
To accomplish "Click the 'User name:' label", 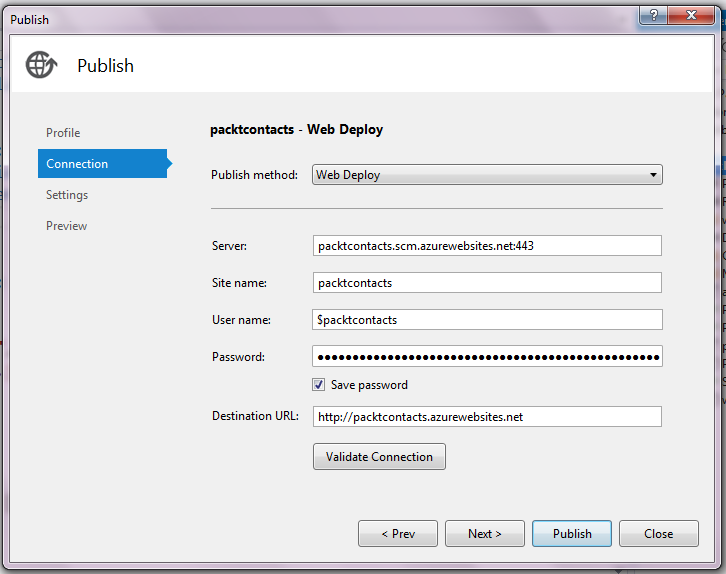I will click(241, 320).
